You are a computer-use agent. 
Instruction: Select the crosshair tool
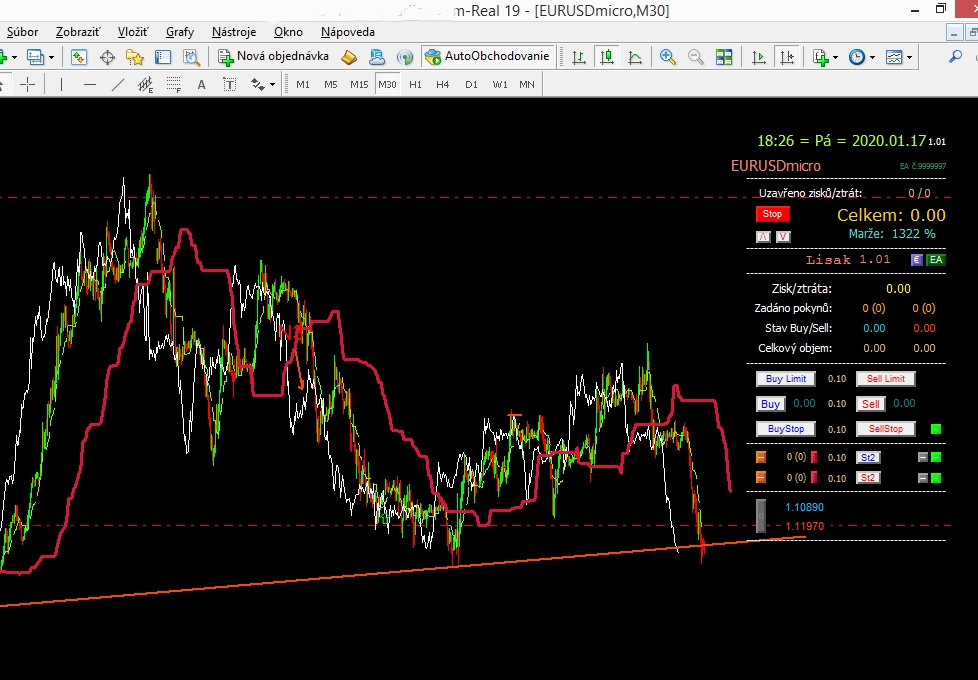pos(27,84)
